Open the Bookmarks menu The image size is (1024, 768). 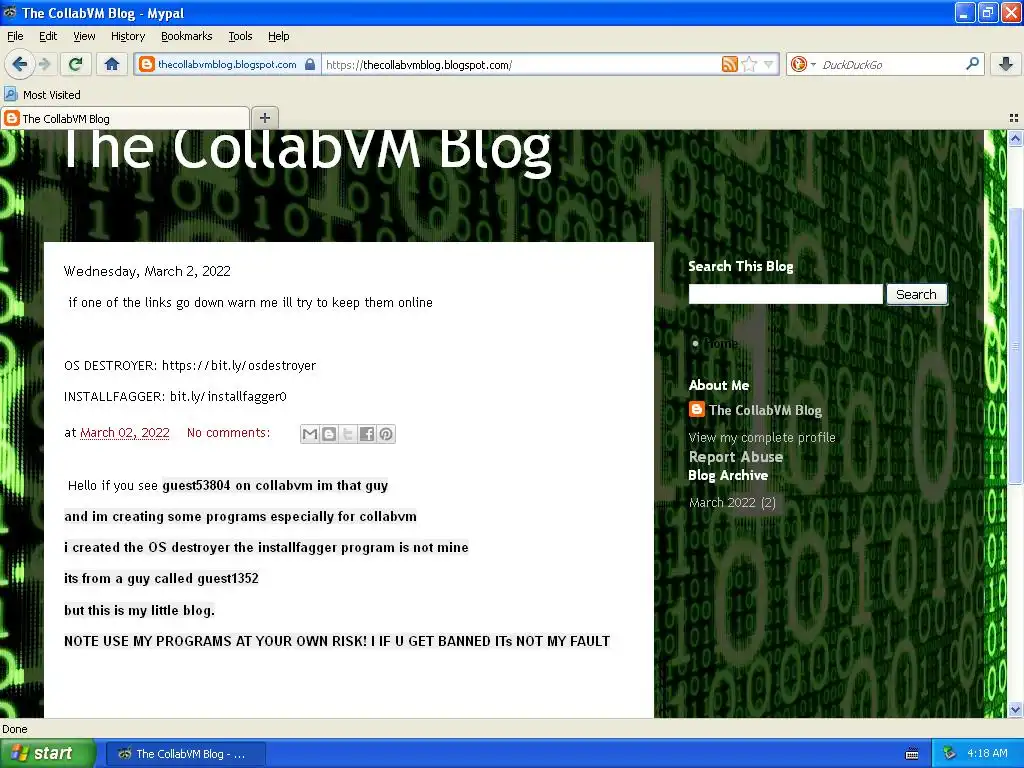point(186,36)
